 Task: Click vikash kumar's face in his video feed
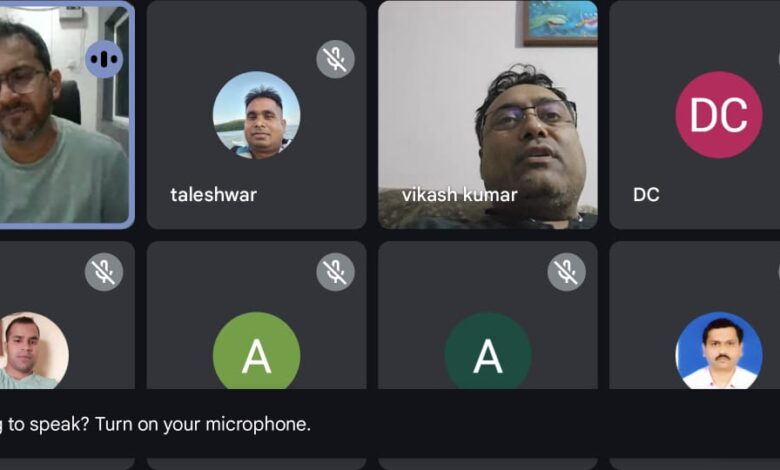(x=530, y=142)
